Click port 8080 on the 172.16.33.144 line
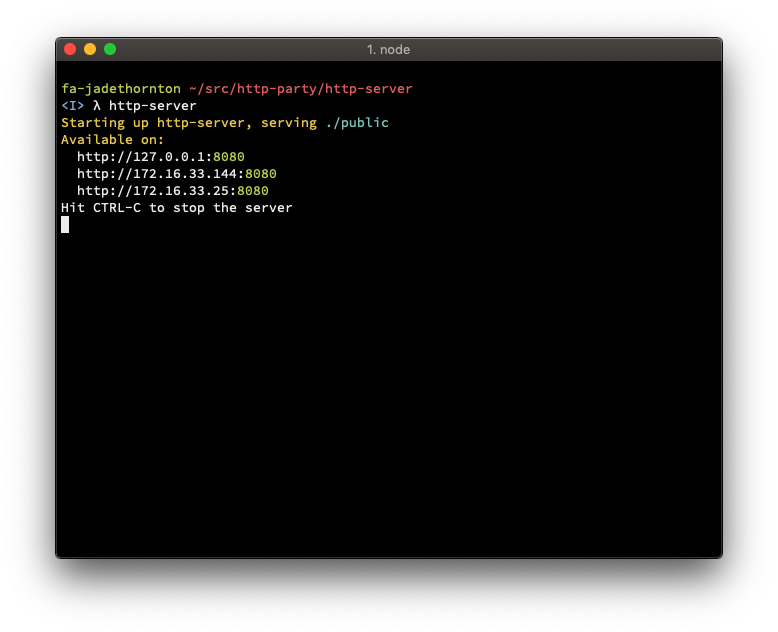This screenshot has width=778, height=632. 260,174
